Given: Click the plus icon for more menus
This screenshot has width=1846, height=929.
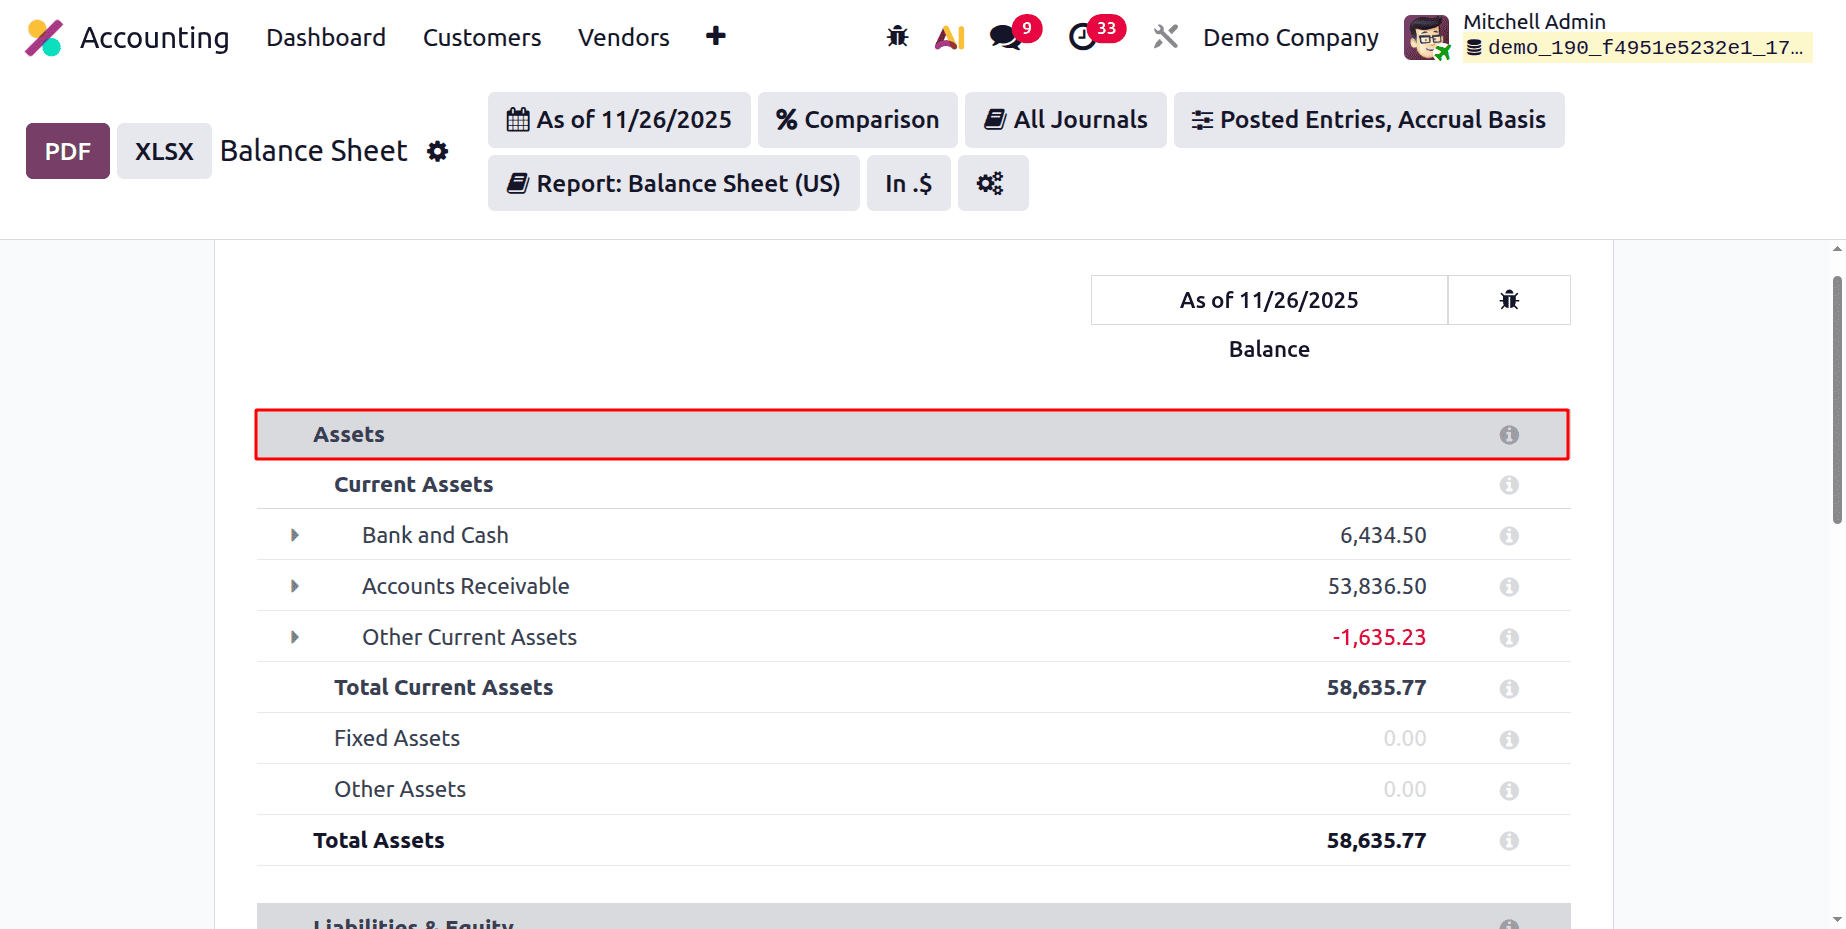Looking at the screenshot, I should (716, 36).
